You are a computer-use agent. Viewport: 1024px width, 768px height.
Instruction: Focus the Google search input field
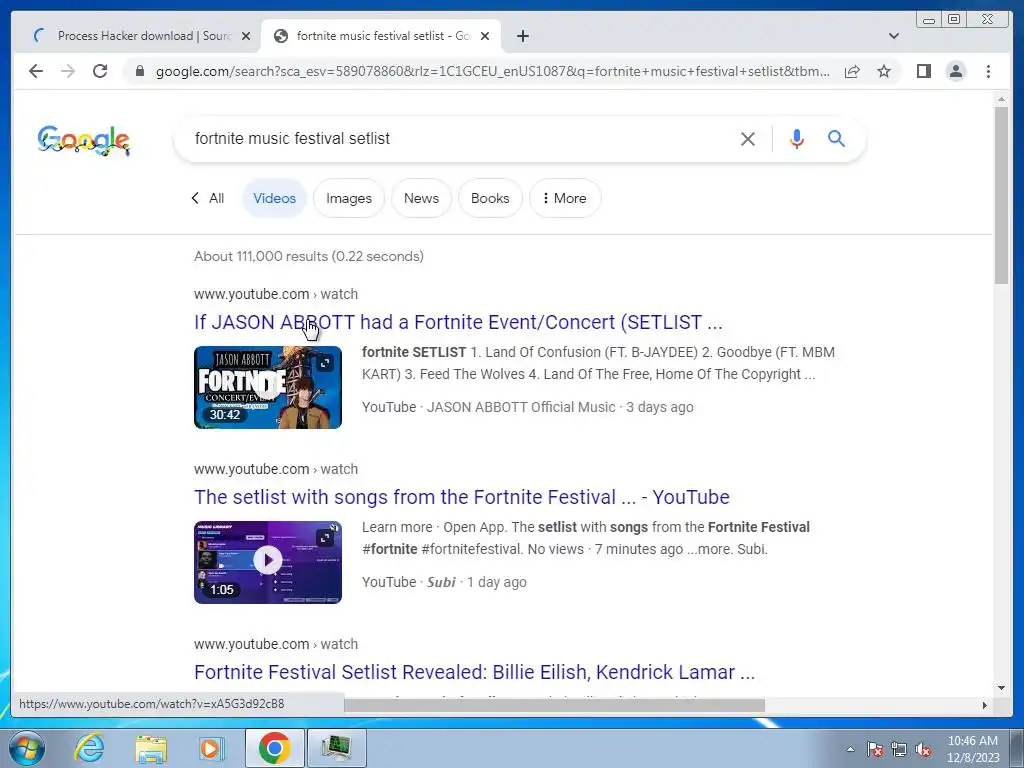click(457, 138)
